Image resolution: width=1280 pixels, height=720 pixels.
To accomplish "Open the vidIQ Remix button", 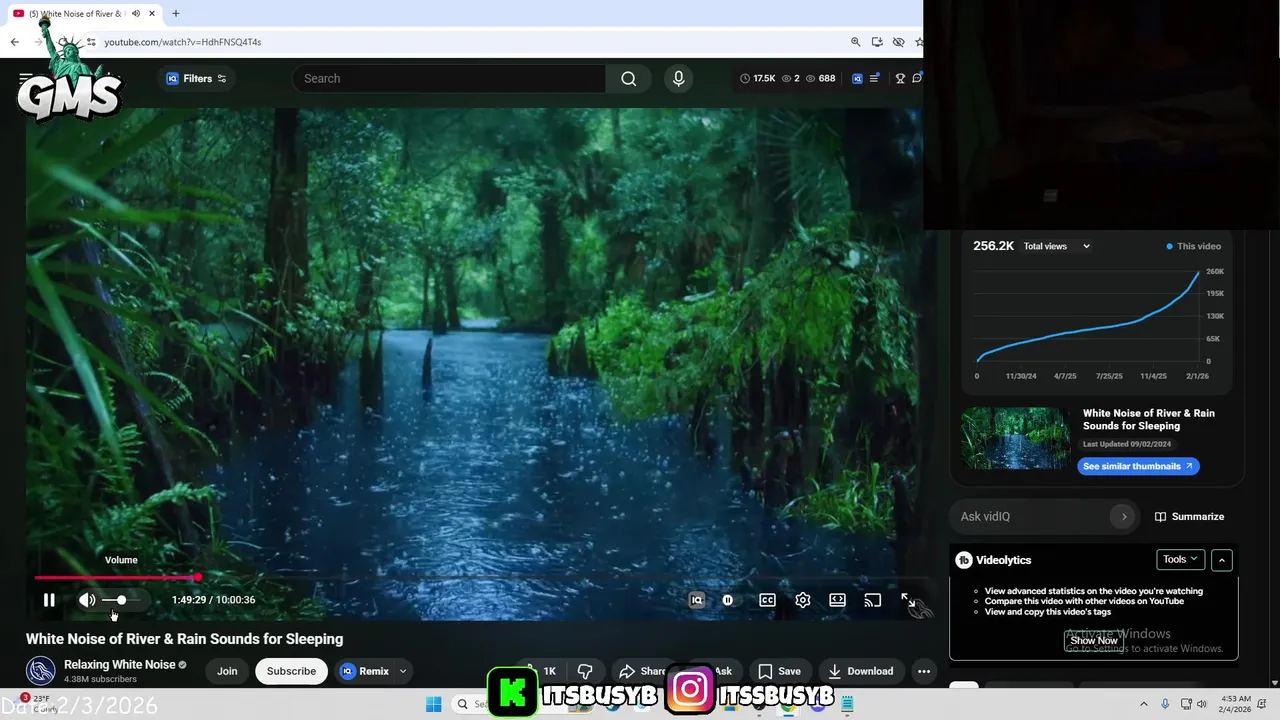I will pos(365,671).
